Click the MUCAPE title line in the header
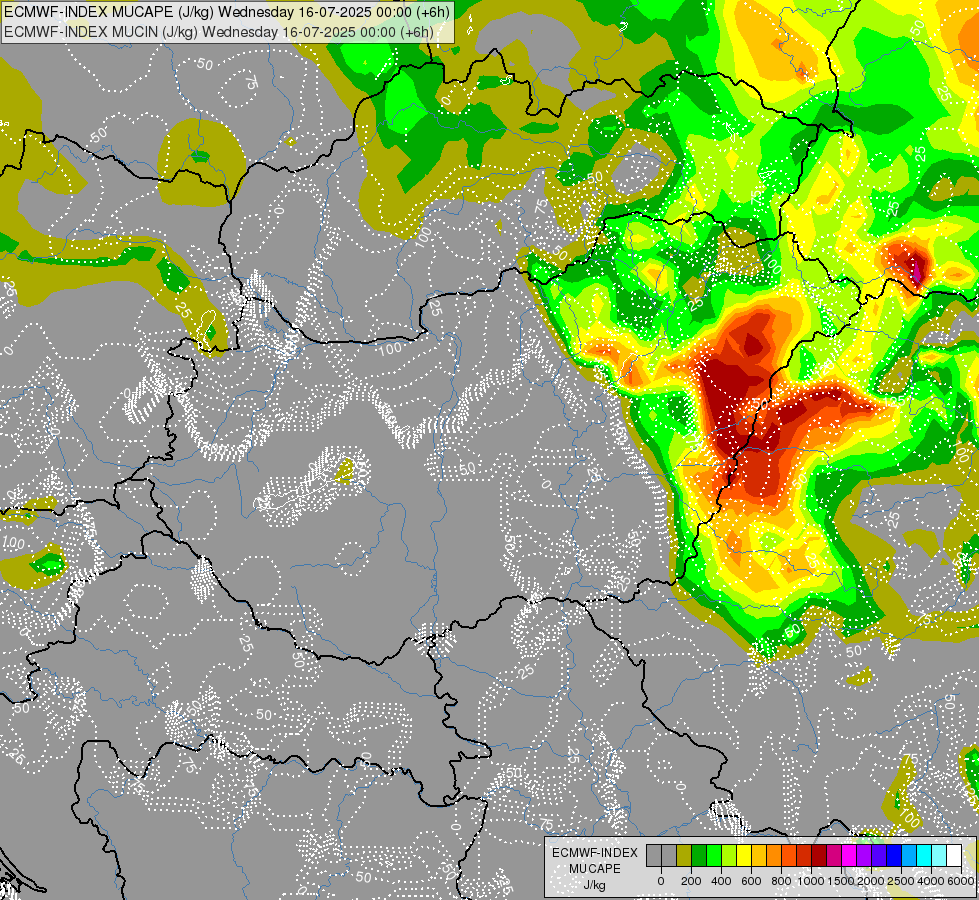 [x=227, y=11]
